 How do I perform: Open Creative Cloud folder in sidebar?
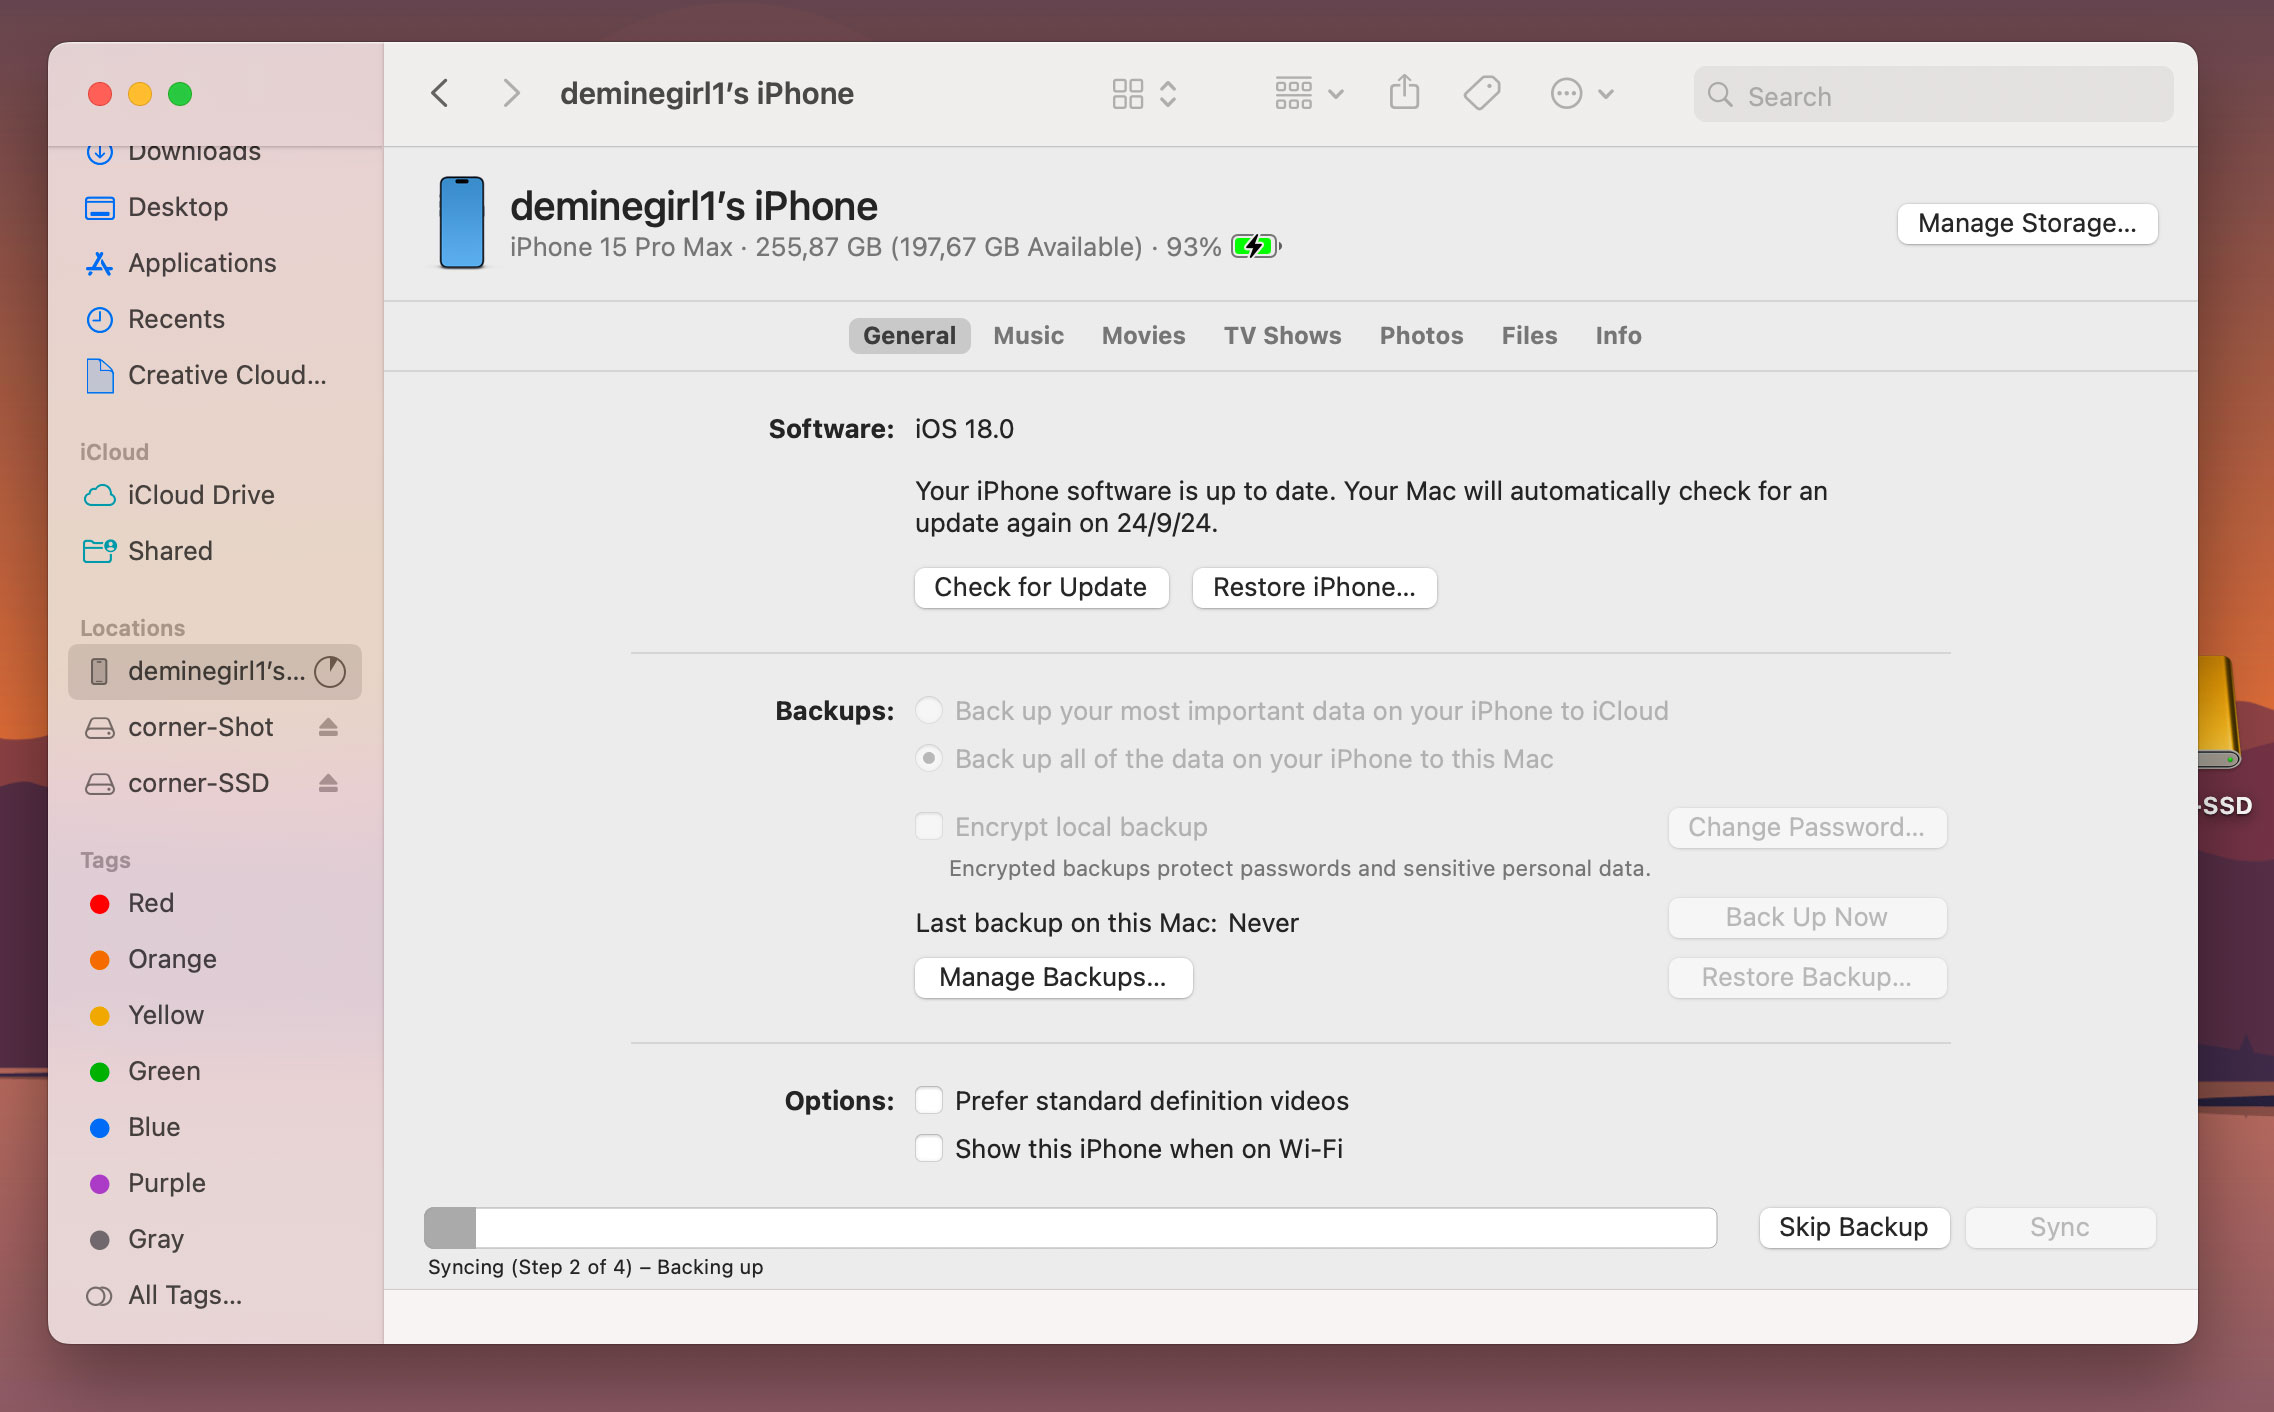(x=215, y=375)
